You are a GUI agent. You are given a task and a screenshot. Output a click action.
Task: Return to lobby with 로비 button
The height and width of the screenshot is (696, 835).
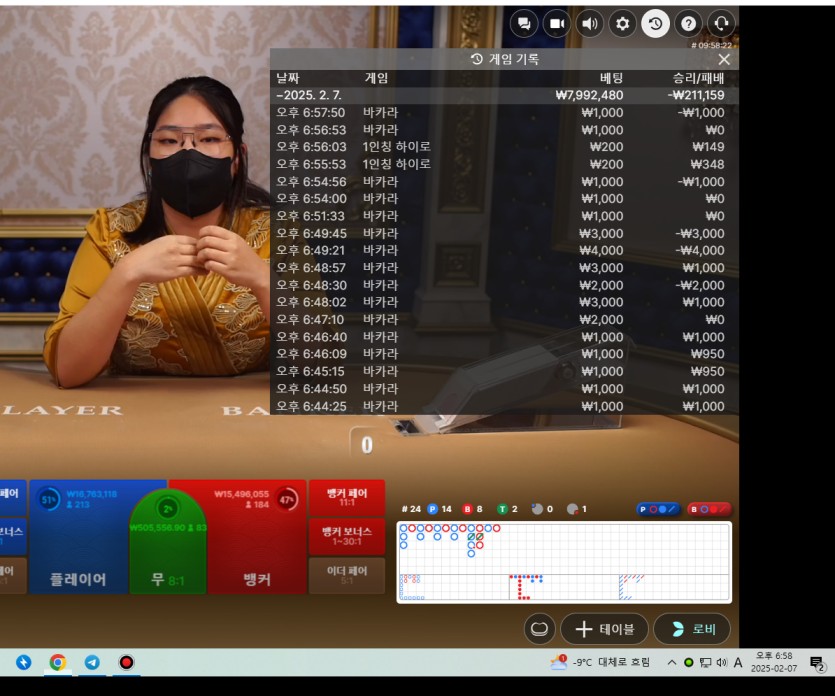tap(691, 629)
